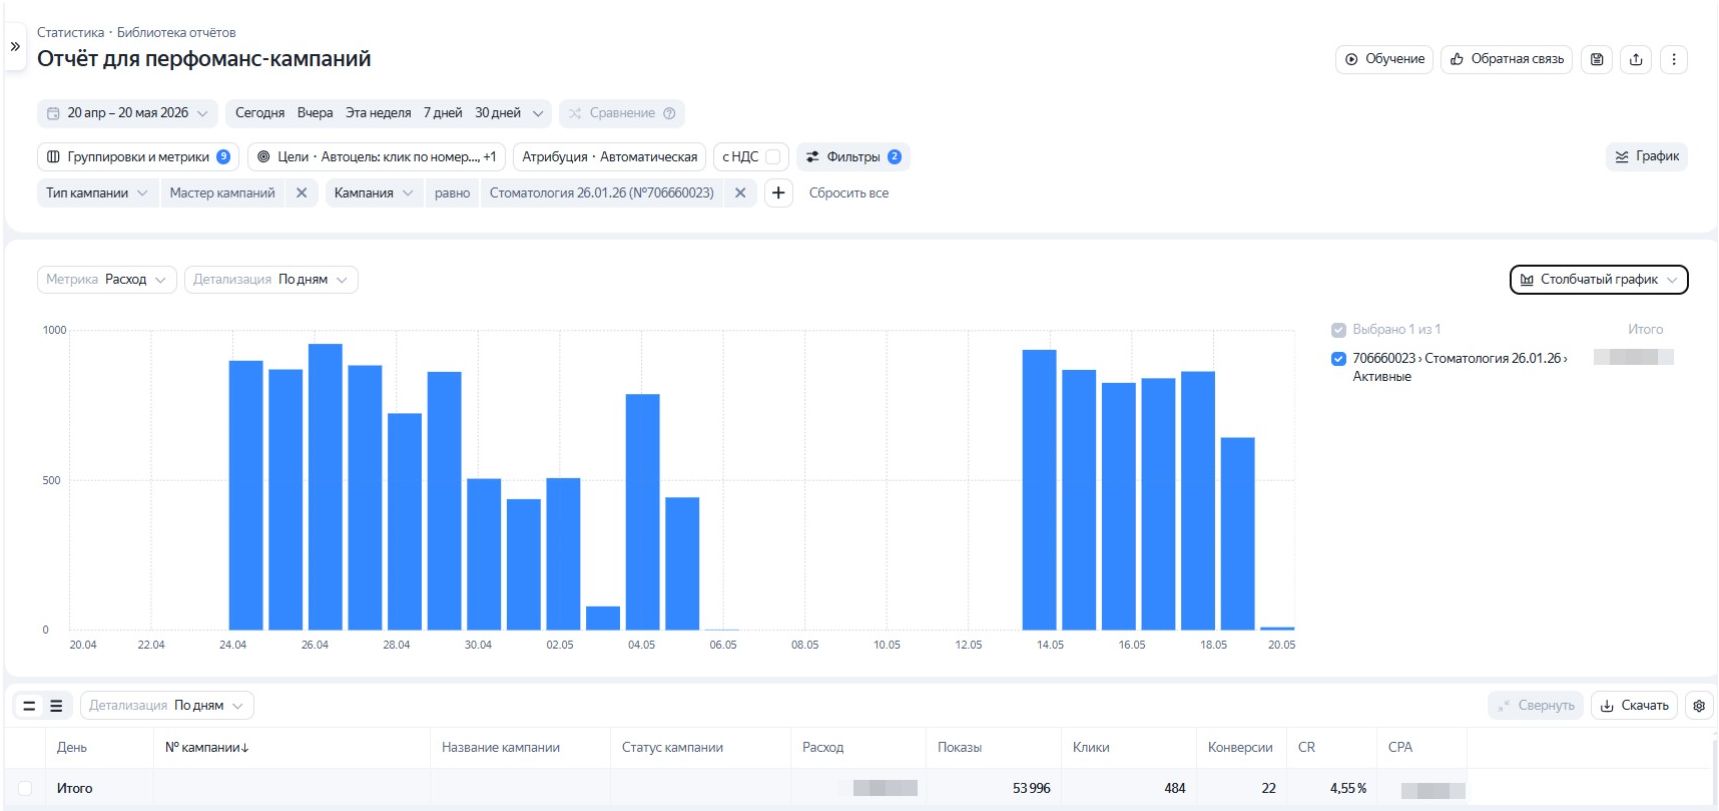Select the 7 дней period preset

[x=442, y=113]
